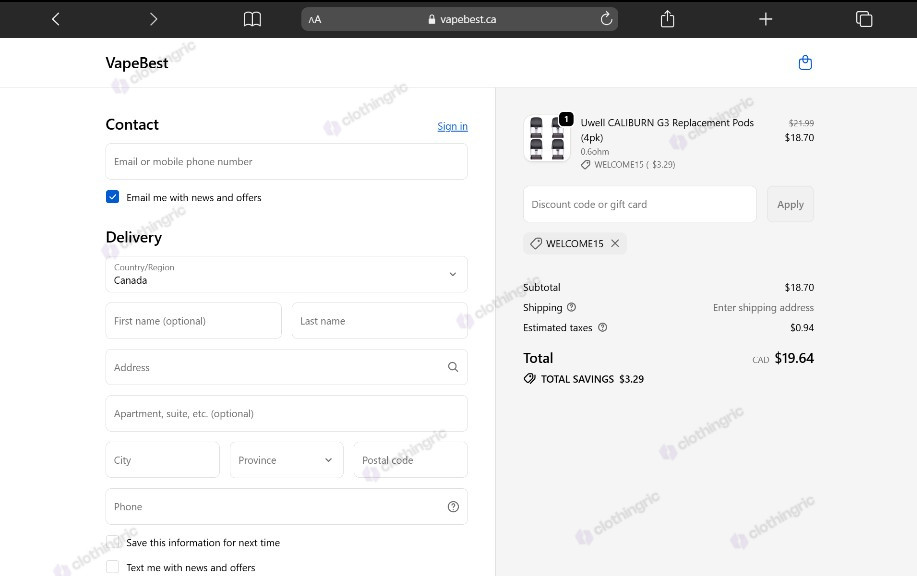Click the address search magnifier icon
This screenshot has width=917, height=576.
coord(453,367)
